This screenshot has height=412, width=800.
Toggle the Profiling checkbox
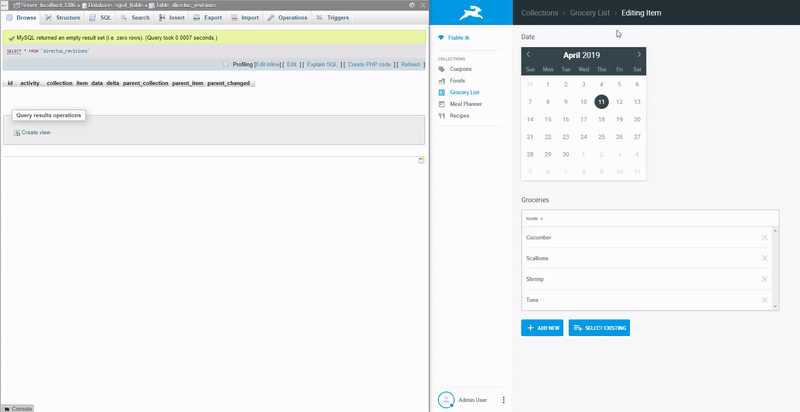[226, 64]
